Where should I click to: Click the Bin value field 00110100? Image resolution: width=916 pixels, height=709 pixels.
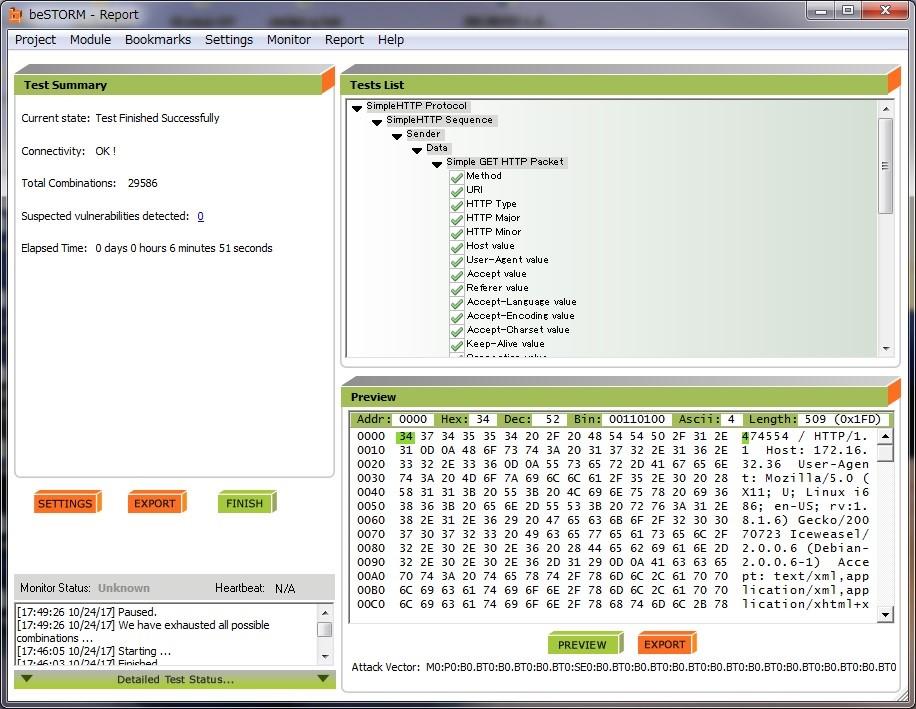point(637,419)
